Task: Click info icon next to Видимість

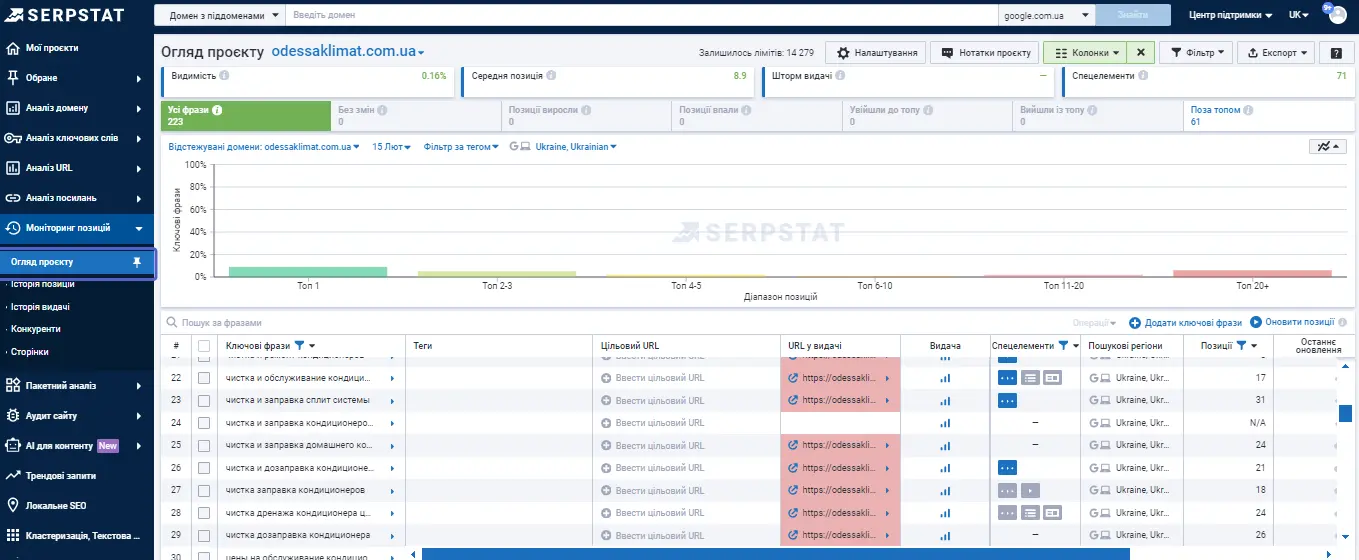Action: (224, 75)
